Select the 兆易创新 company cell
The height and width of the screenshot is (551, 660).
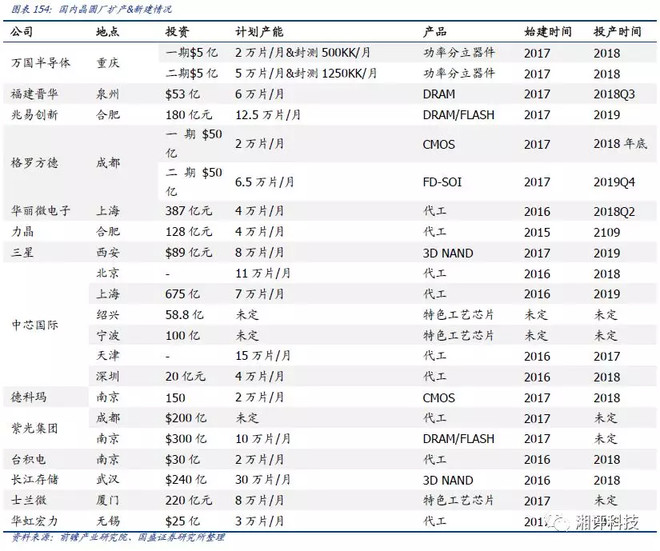point(34,114)
